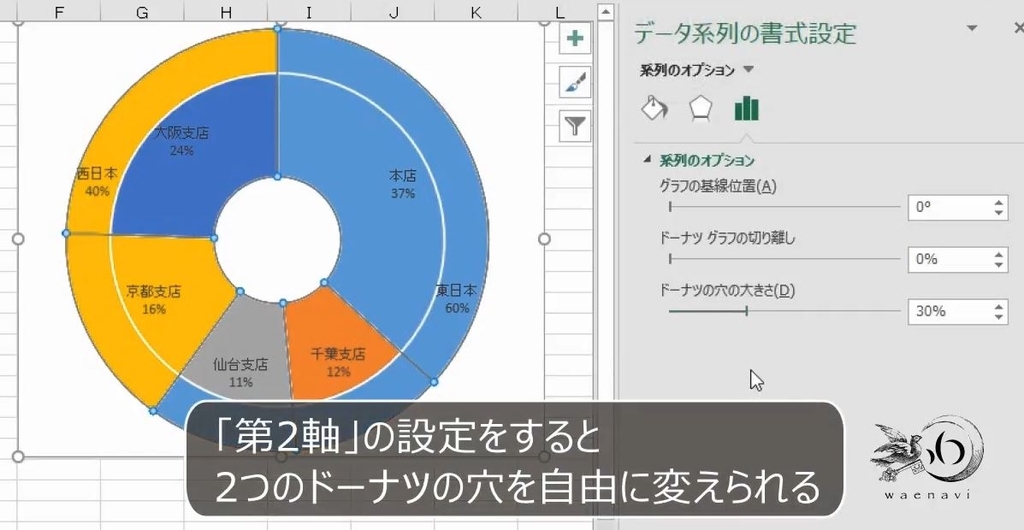Open Chart Elements plus button

(x=575, y=38)
